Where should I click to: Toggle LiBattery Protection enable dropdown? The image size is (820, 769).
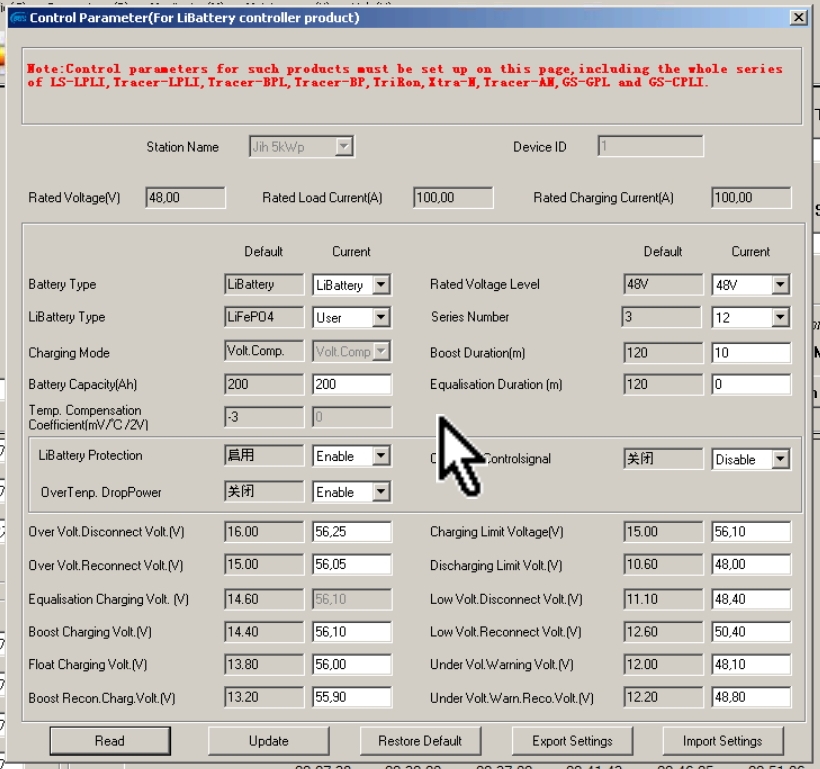click(380, 456)
